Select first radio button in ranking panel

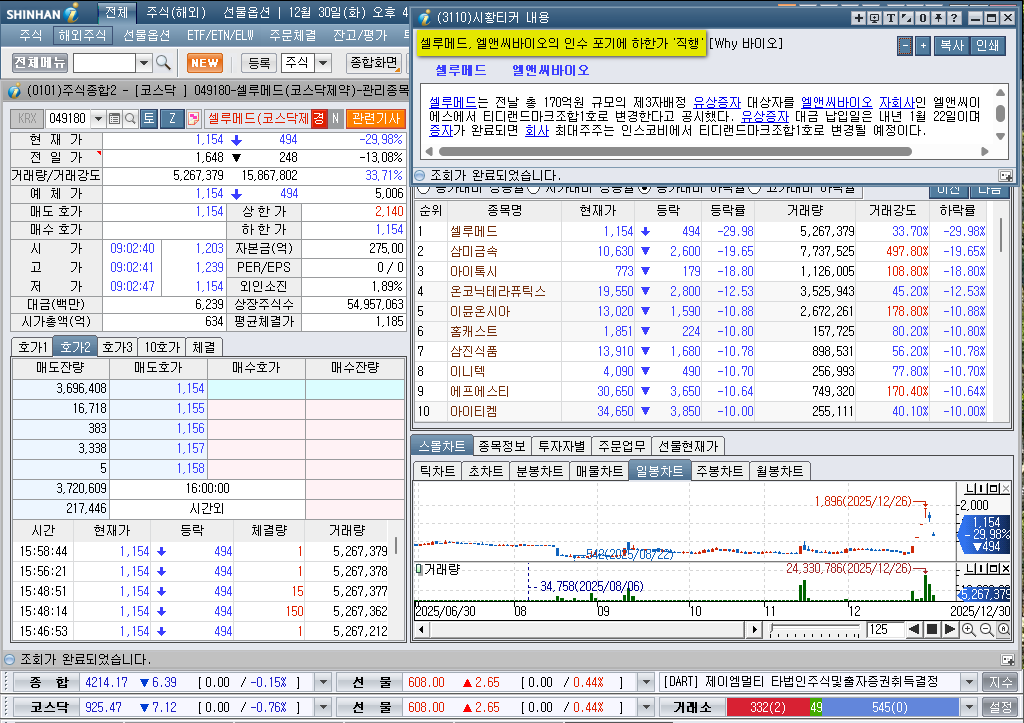point(424,189)
